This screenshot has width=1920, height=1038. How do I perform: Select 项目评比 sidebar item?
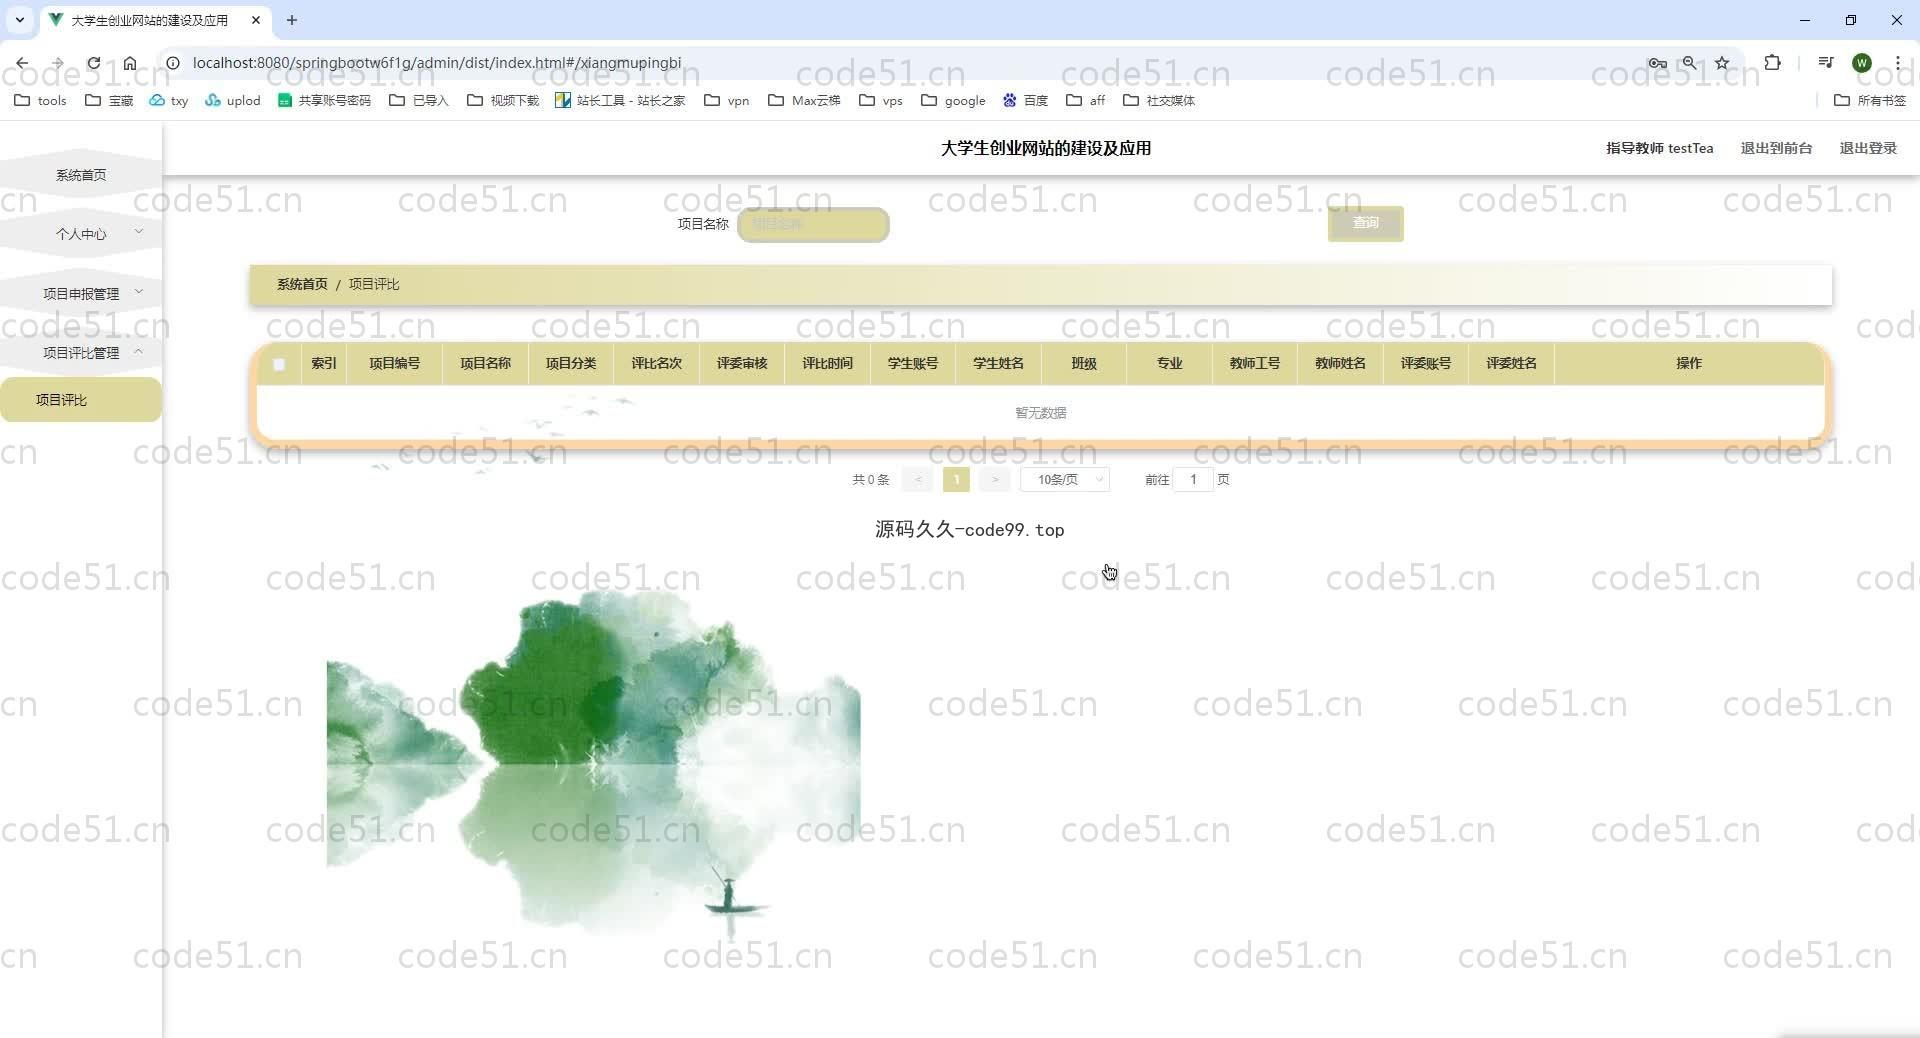(x=81, y=400)
